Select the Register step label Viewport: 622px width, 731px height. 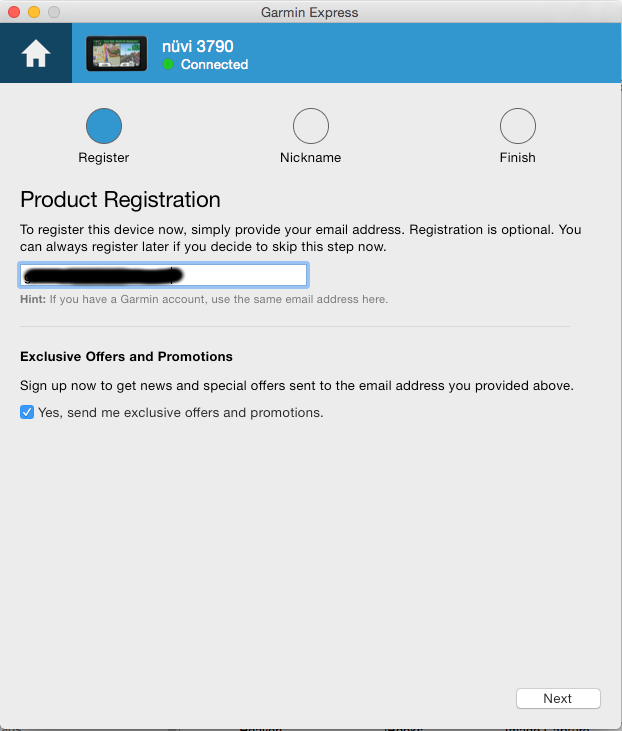pyautogui.click(x=104, y=158)
